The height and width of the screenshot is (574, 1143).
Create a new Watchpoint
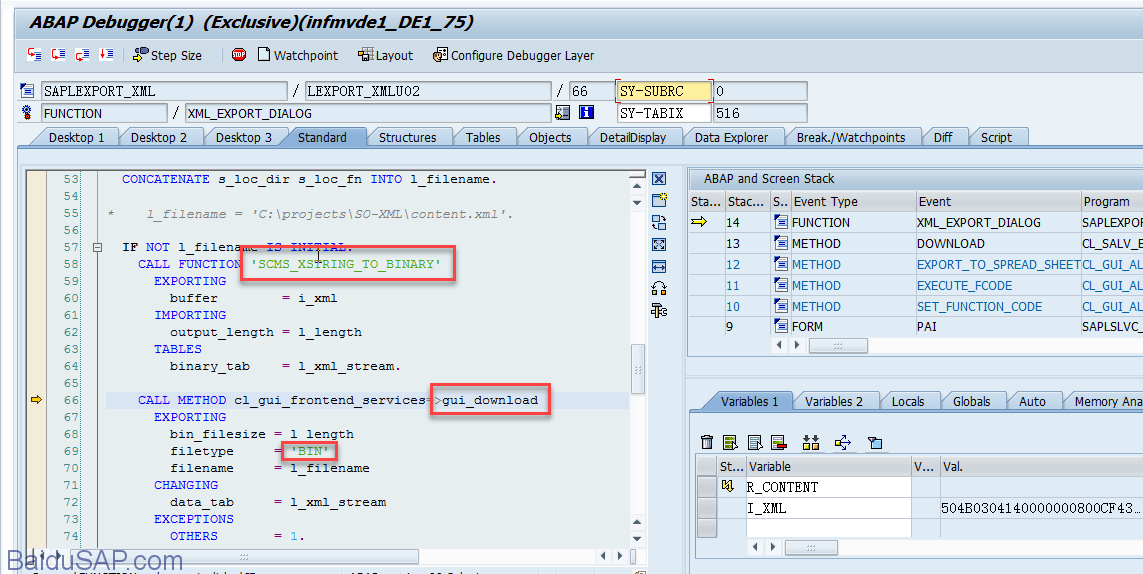coord(297,55)
